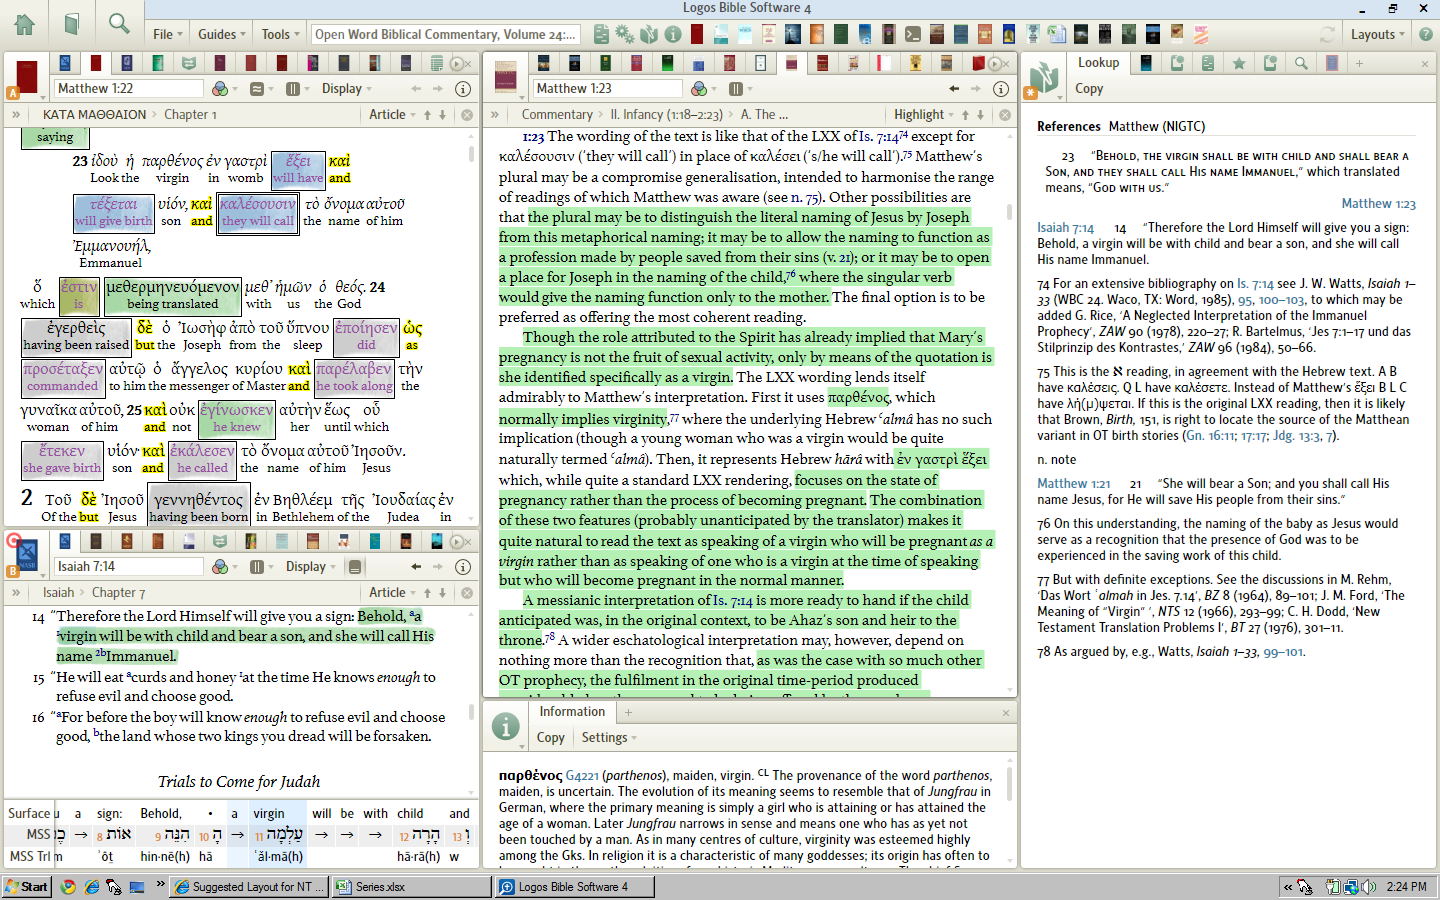Open Display dropdown in Isaiah panel
This screenshot has width=1440, height=900.
310,567
